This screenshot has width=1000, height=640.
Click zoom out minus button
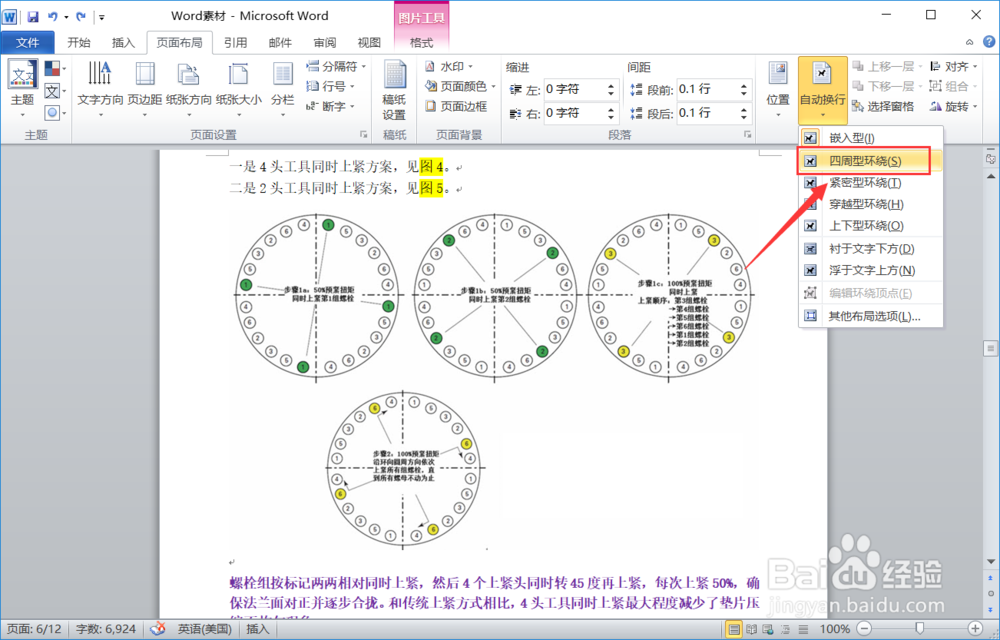[x=863, y=629]
